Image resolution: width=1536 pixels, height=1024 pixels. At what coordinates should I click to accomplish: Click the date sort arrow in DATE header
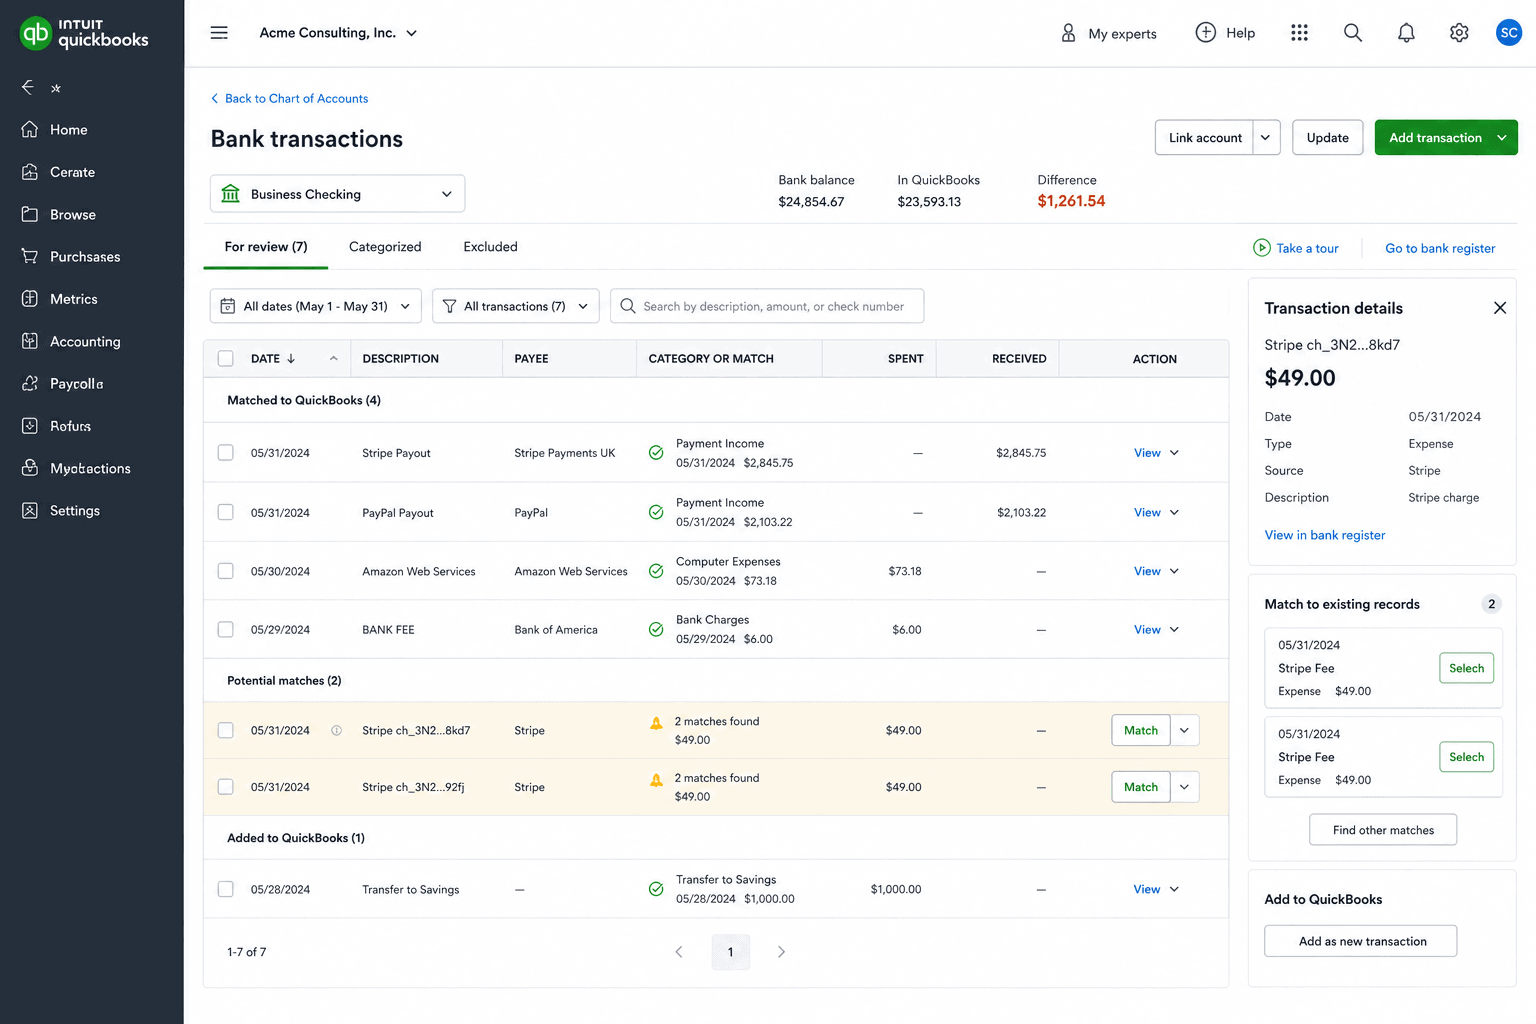point(291,358)
